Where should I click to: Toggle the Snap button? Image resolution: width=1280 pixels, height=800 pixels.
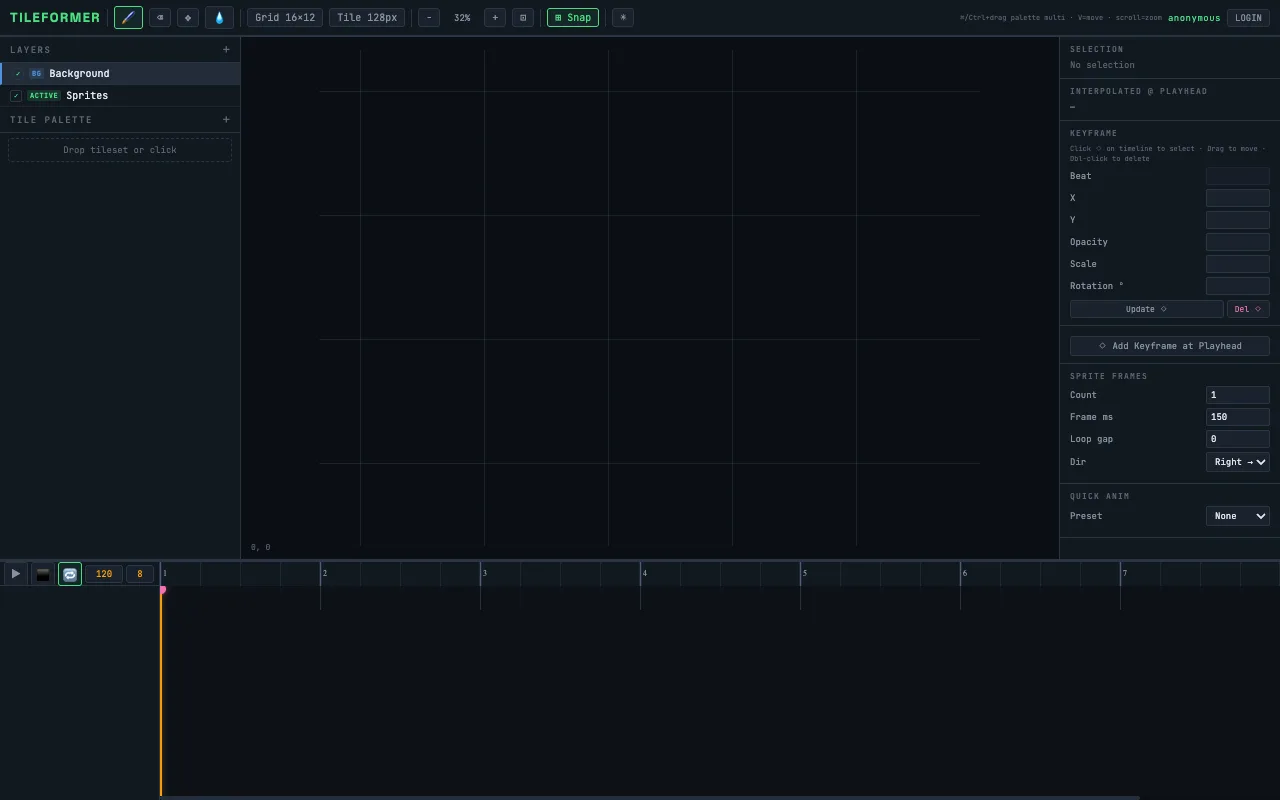point(573,17)
